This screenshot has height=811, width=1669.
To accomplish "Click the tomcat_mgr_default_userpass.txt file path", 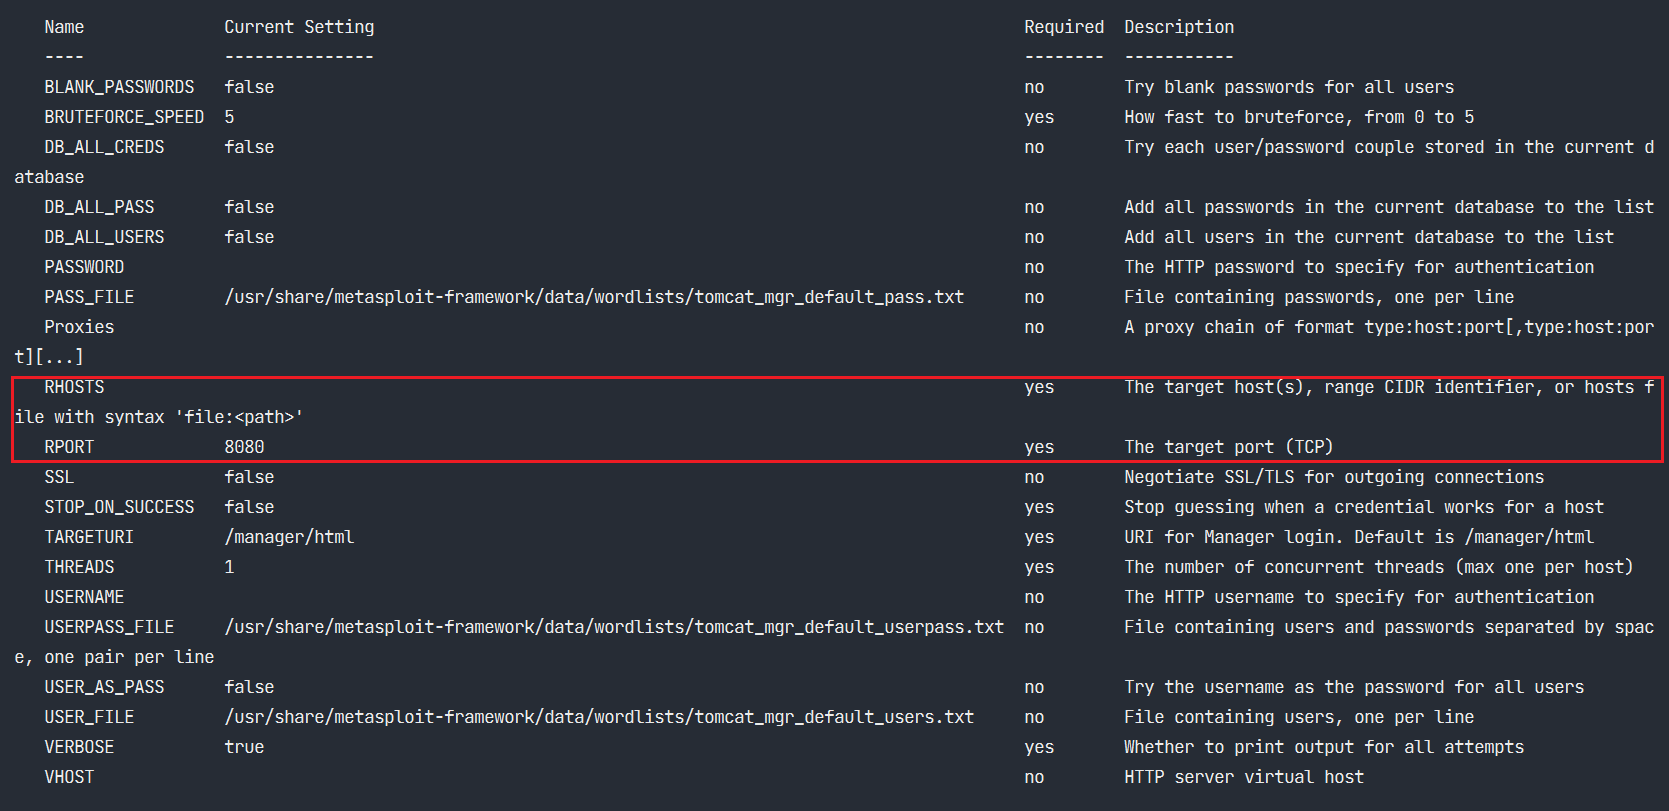I will click(614, 627).
